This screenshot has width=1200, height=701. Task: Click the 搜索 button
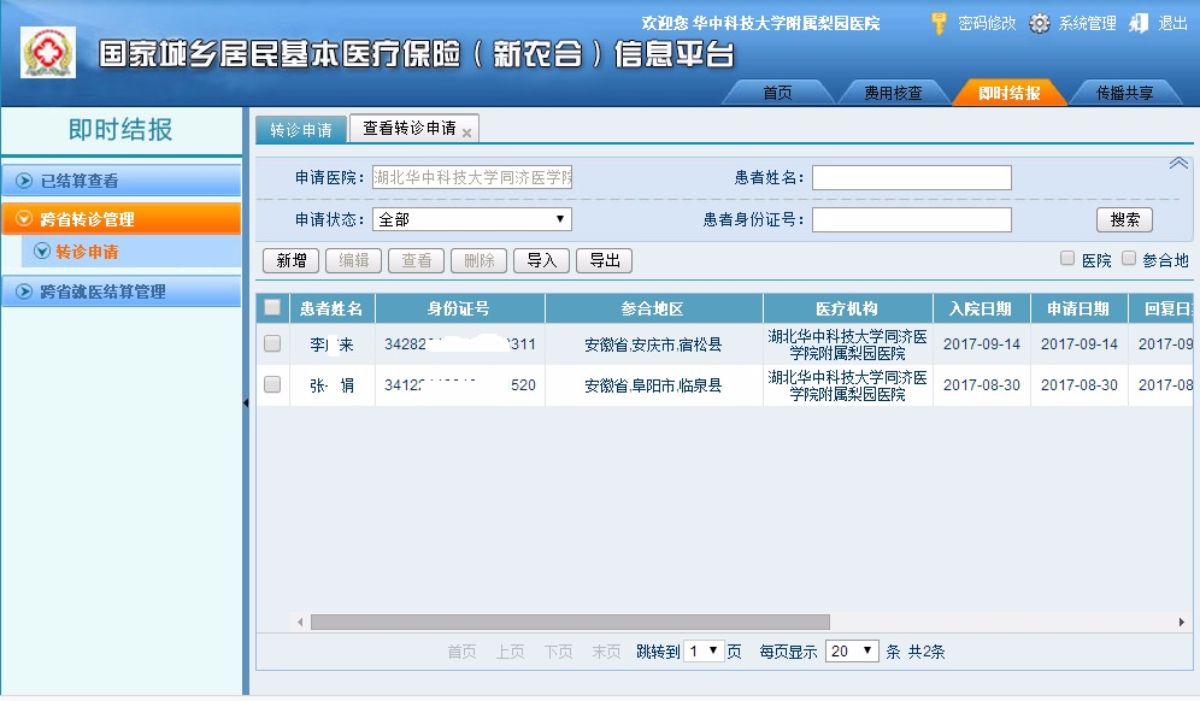1125,219
